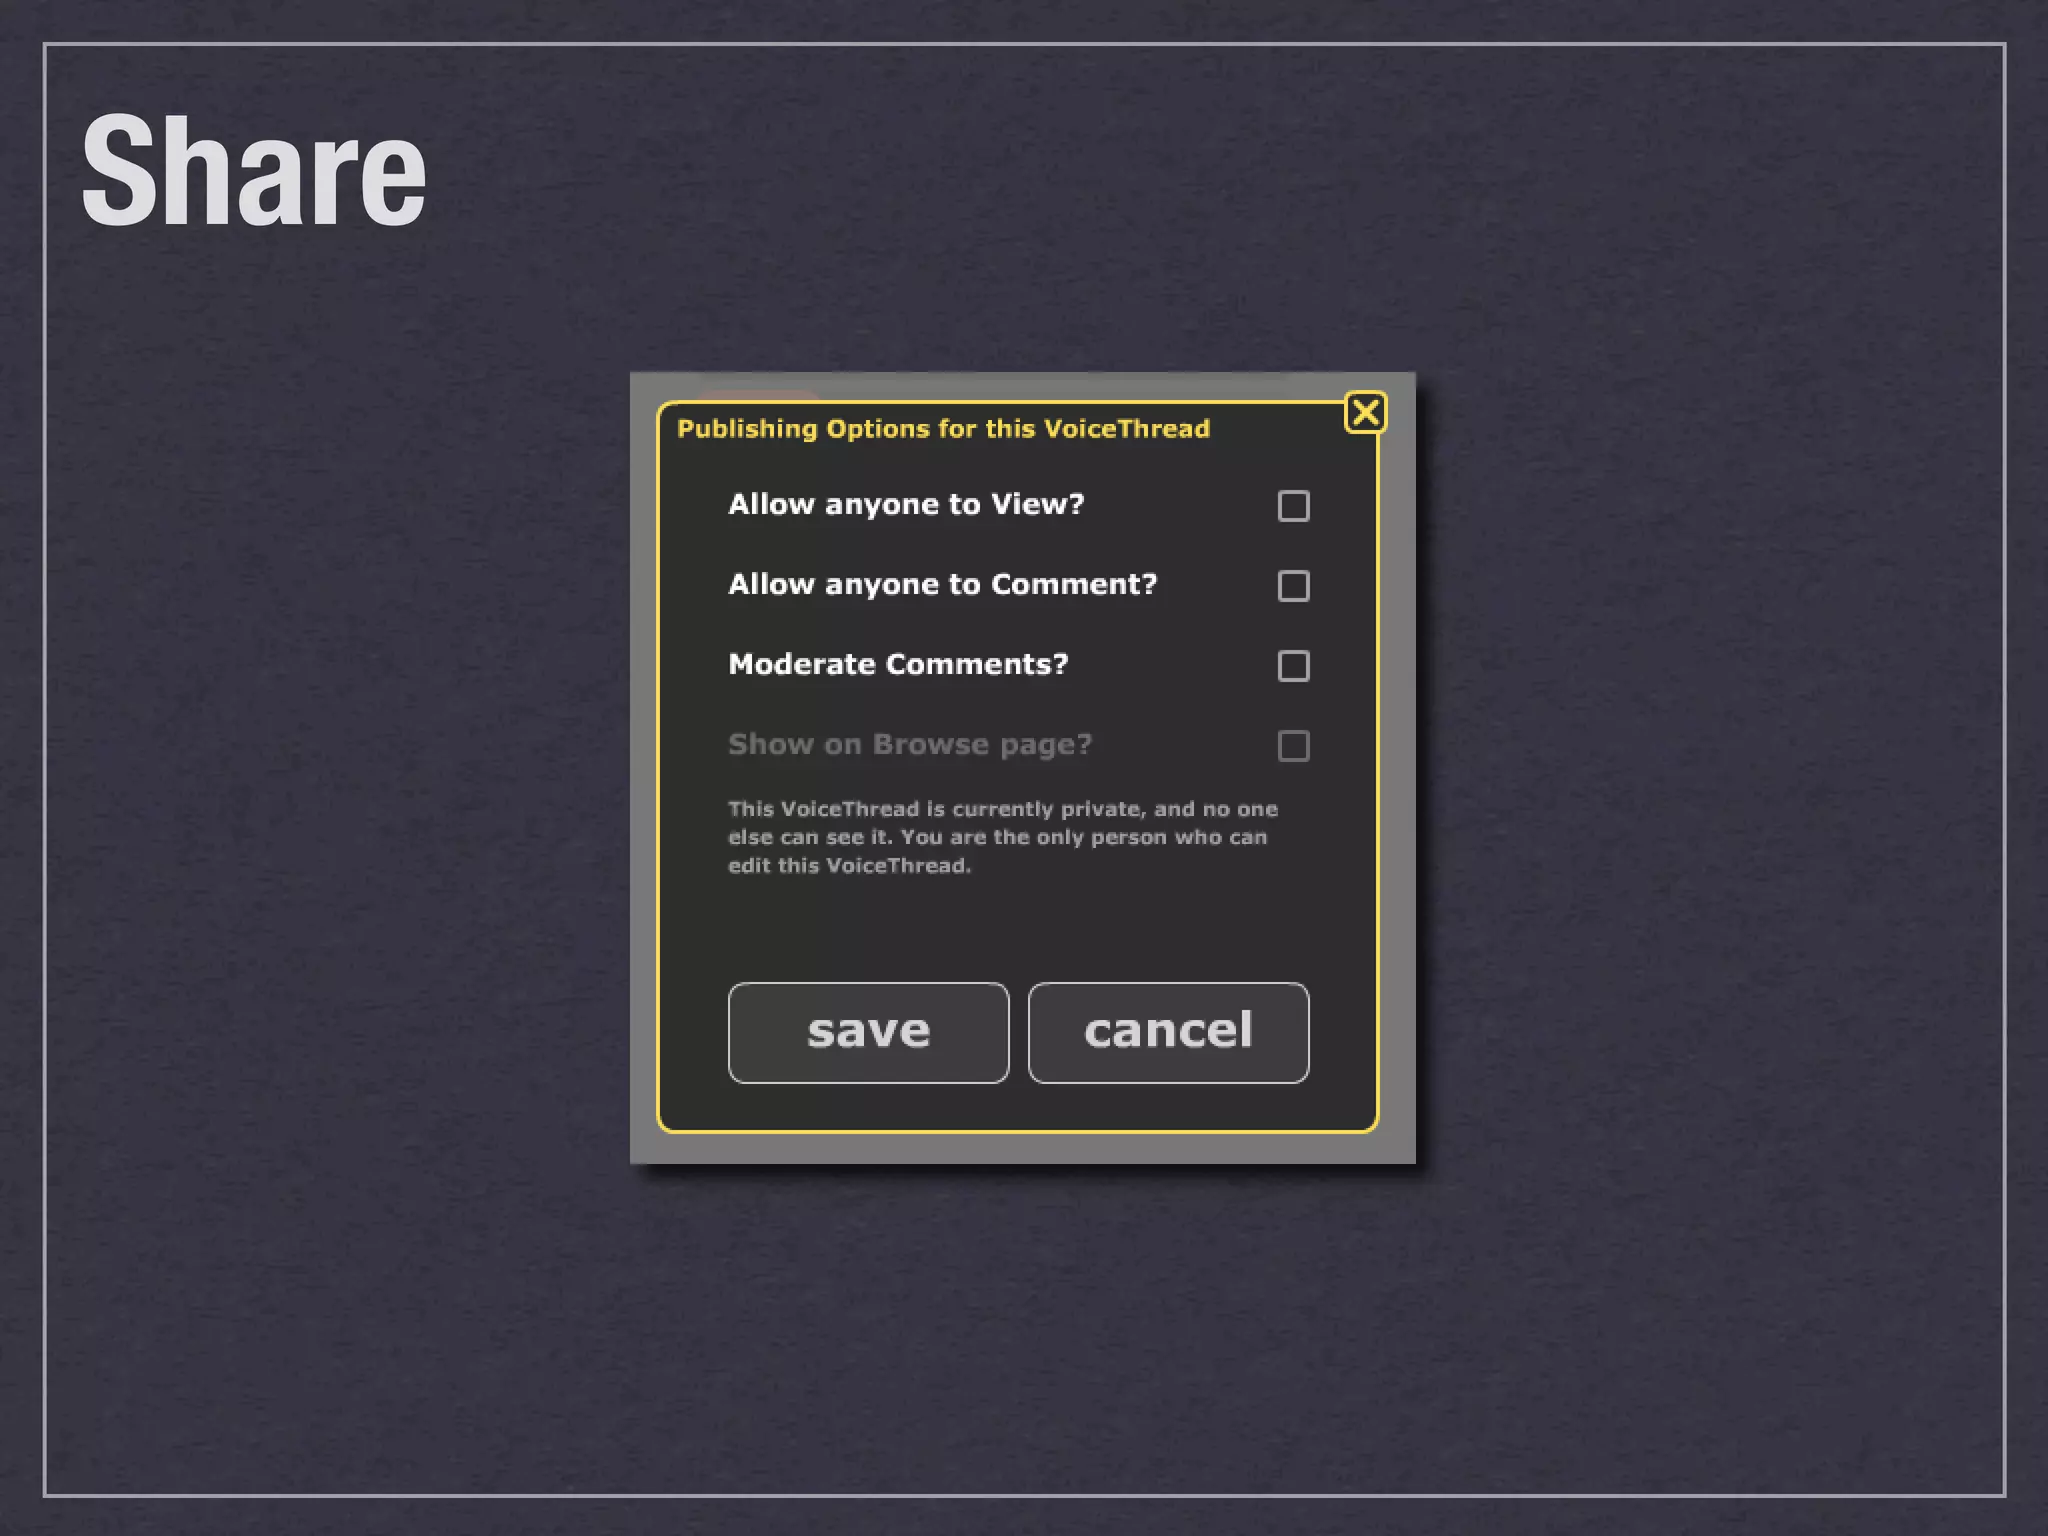
Task: Click the 'Allow anyone to View?' label
Action: [x=905, y=504]
